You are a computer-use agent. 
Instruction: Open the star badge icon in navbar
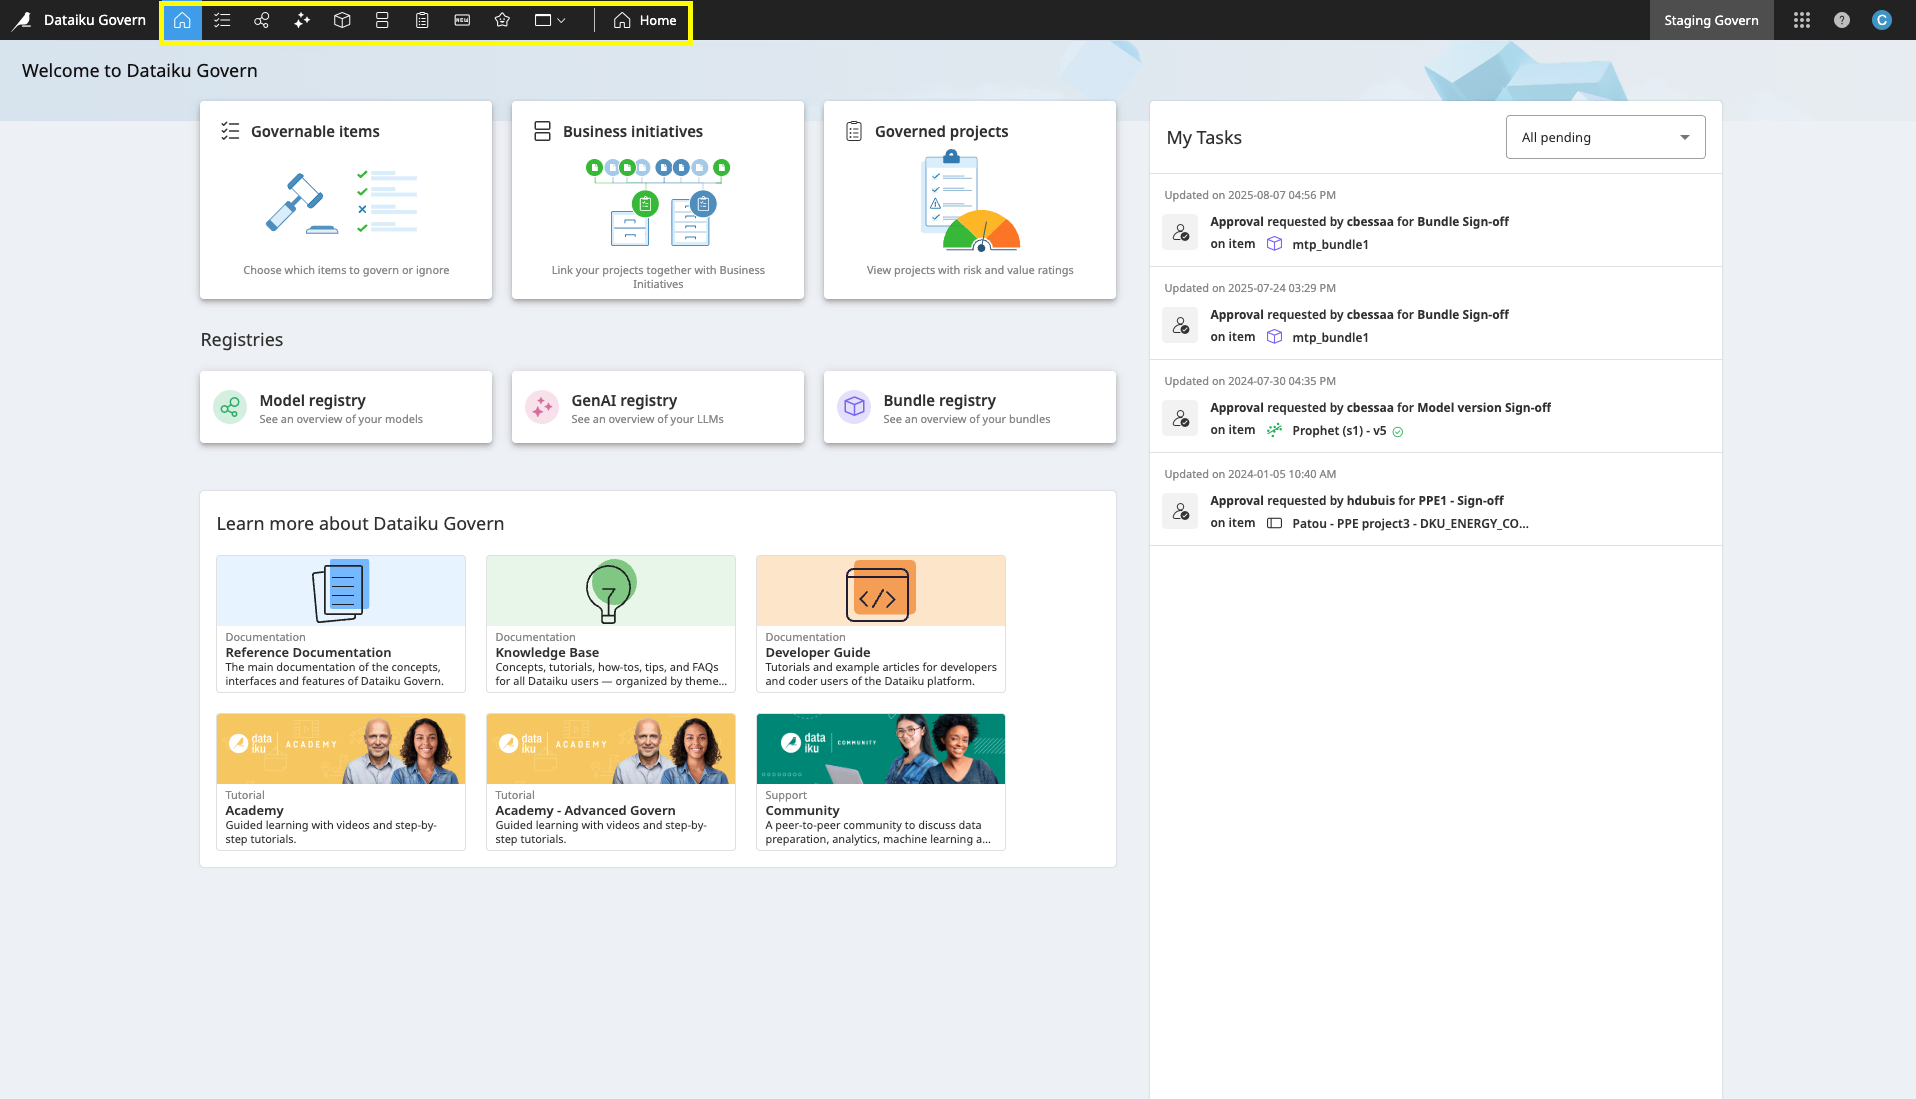click(502, 20)
